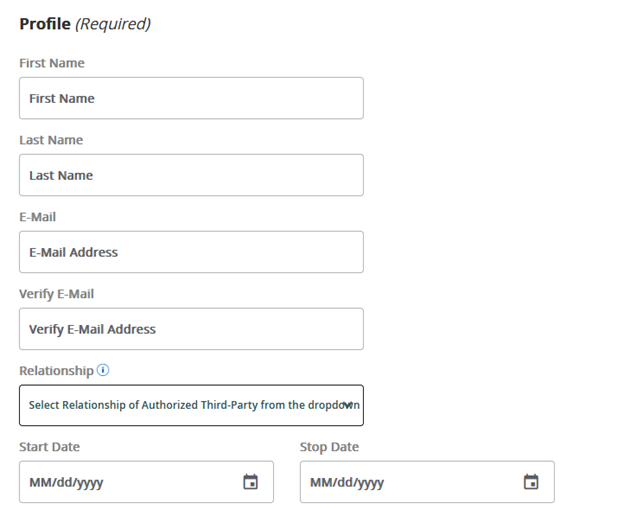
Task: Click the Verify E-Mail label
Action: coord(57,293)
